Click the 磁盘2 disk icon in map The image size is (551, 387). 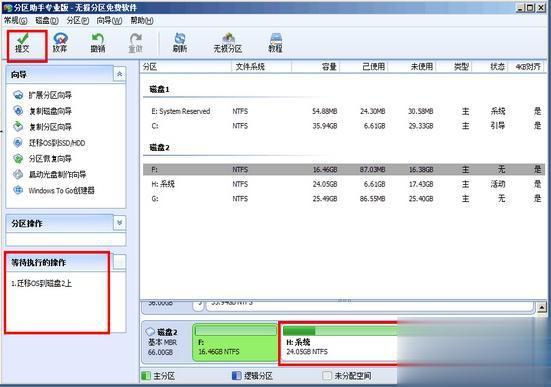tap(150, 331)
